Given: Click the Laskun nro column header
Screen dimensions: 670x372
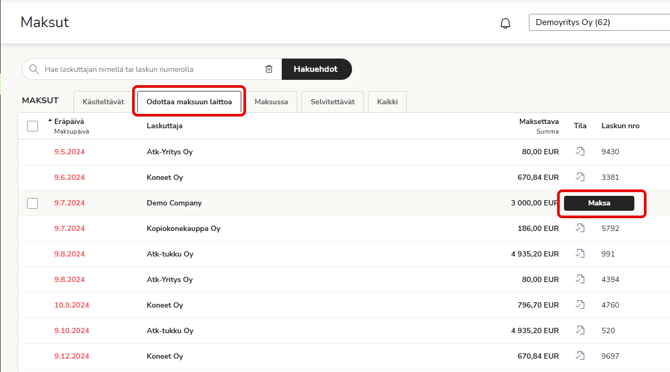Looking at the screenshot, I should click(x=620, y=126).
